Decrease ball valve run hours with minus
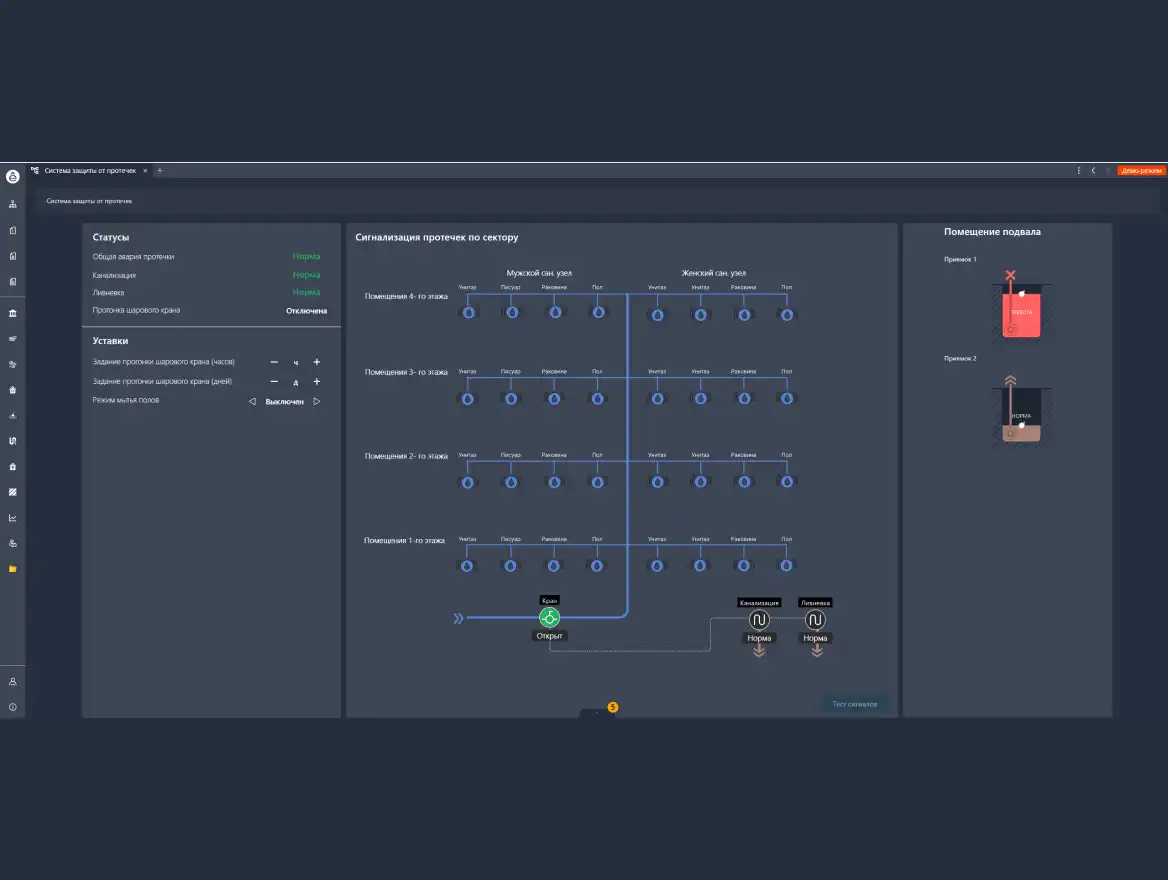The width and height of the screenshot is (1168, 880). pyautogui.click(x=275, y=362)
